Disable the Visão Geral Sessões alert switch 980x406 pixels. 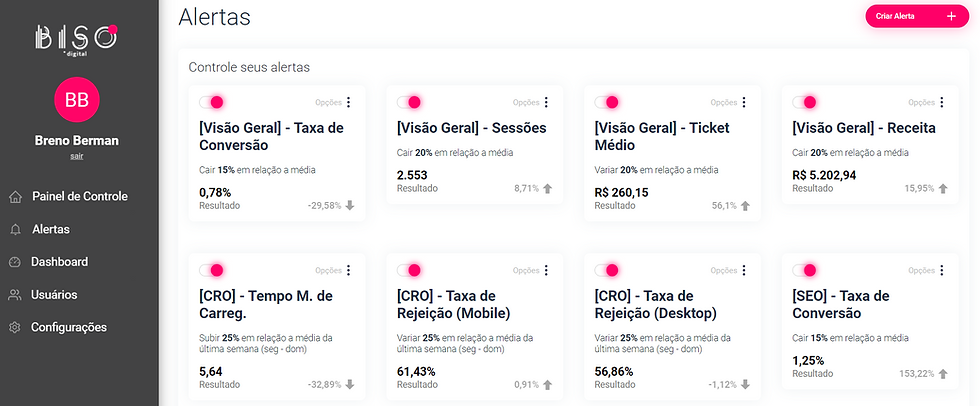409,102
